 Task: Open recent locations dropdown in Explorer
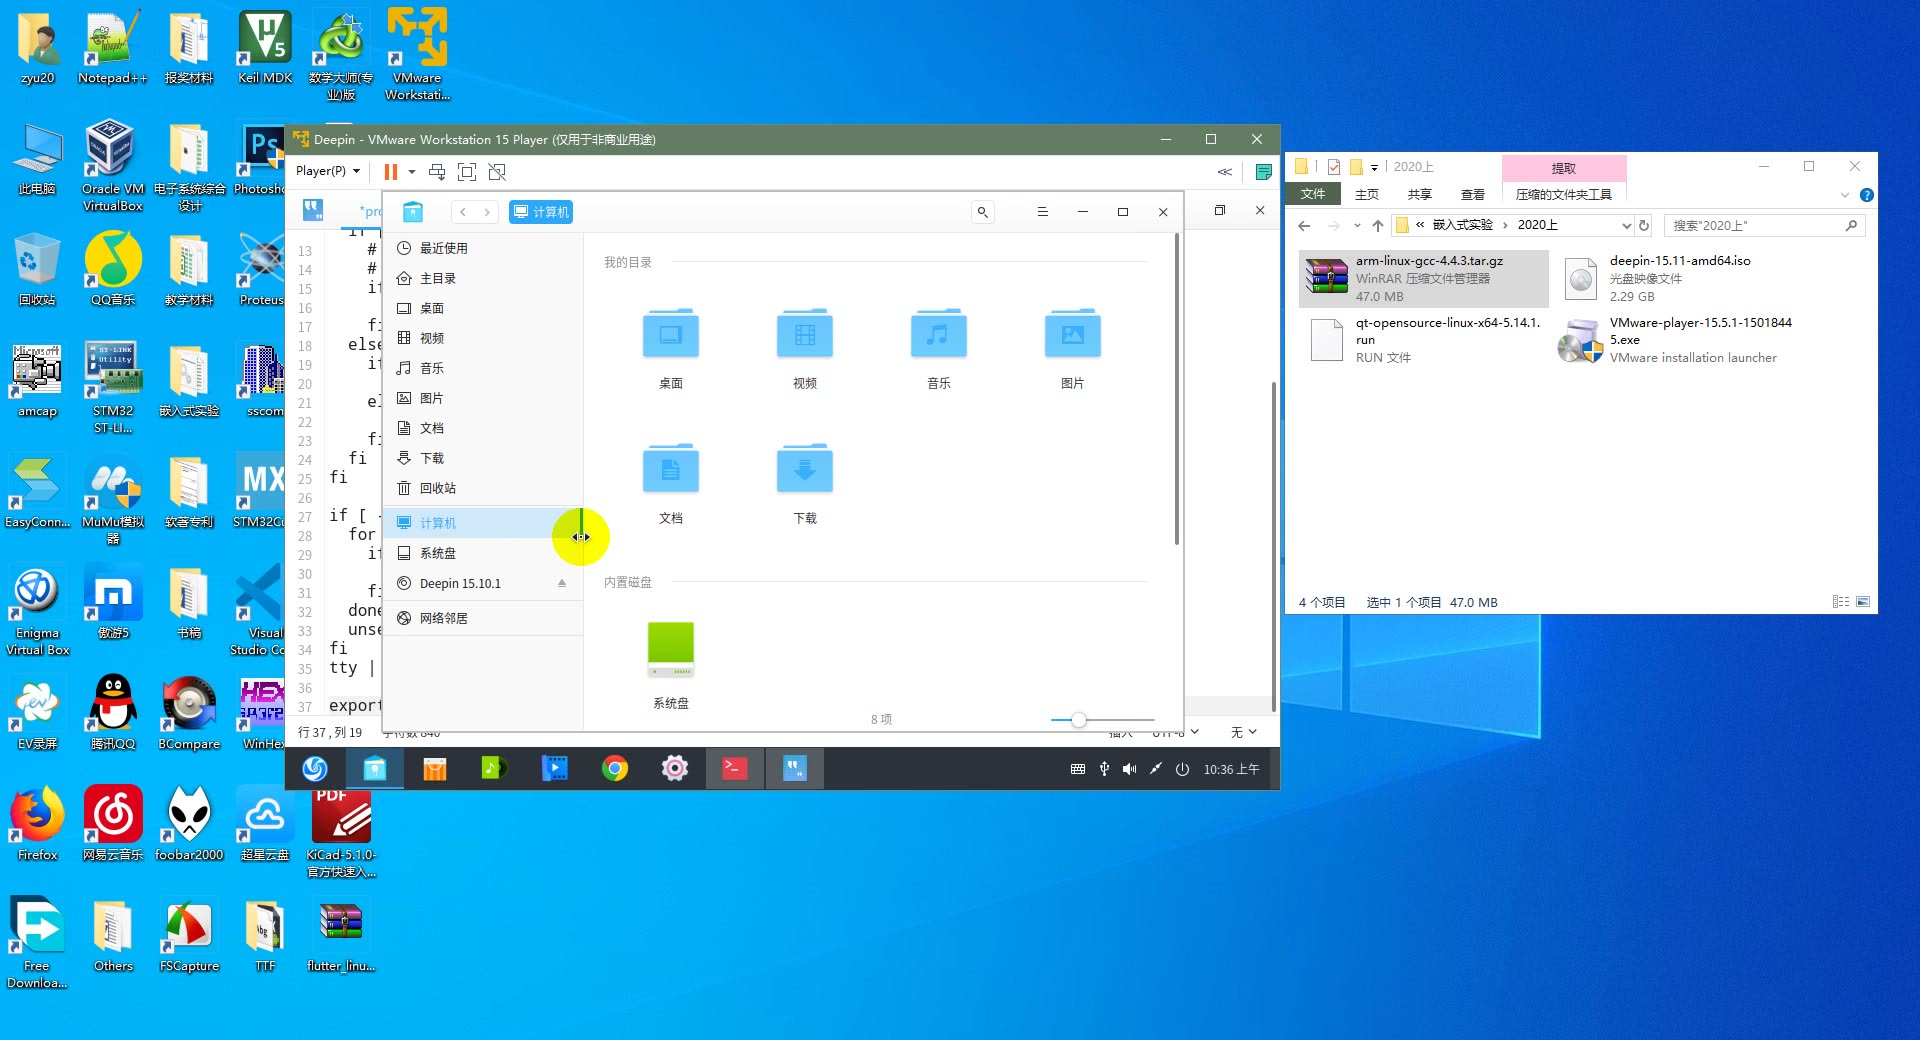[x=1357, y=225]
